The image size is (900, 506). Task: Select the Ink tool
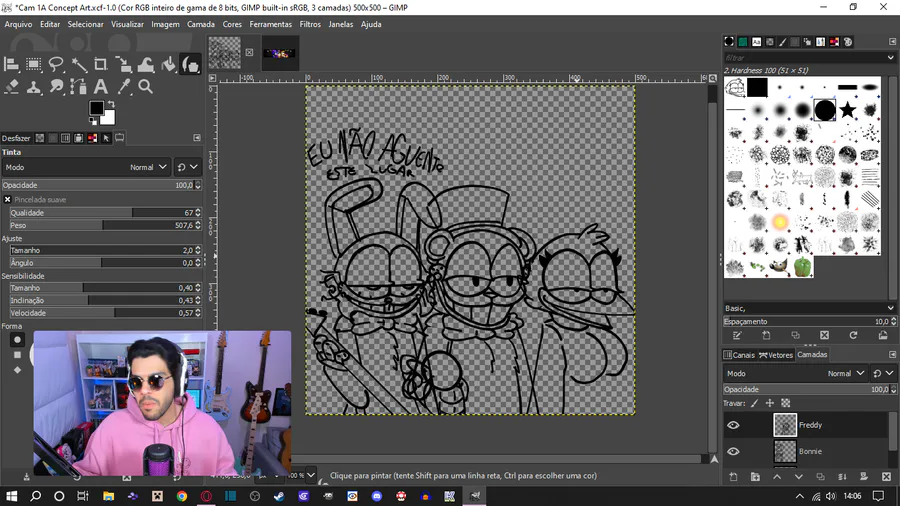[x=191, y=64]
